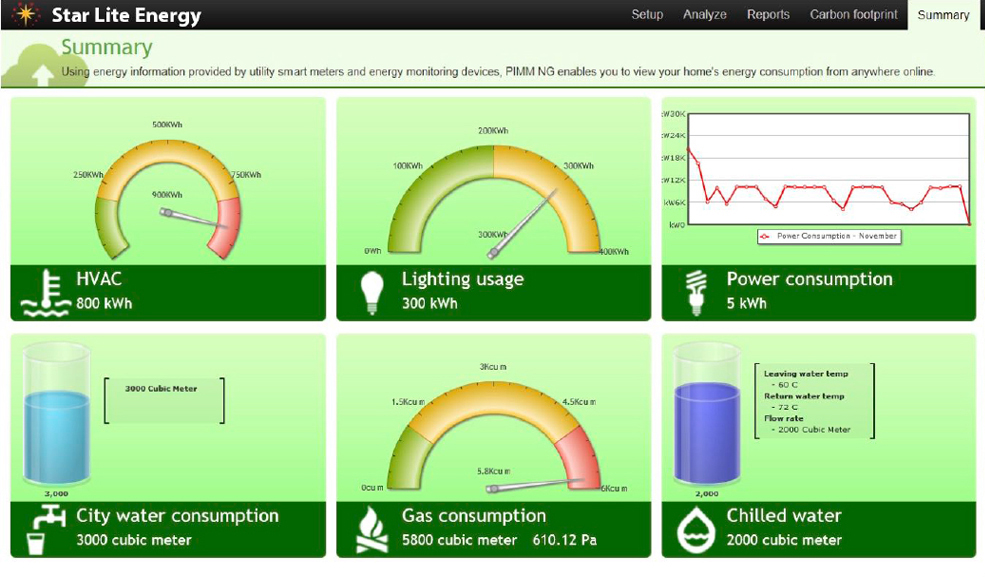Click the Chilled water droplet icon
The image size is (985, 577).
[x=696, y=529]
